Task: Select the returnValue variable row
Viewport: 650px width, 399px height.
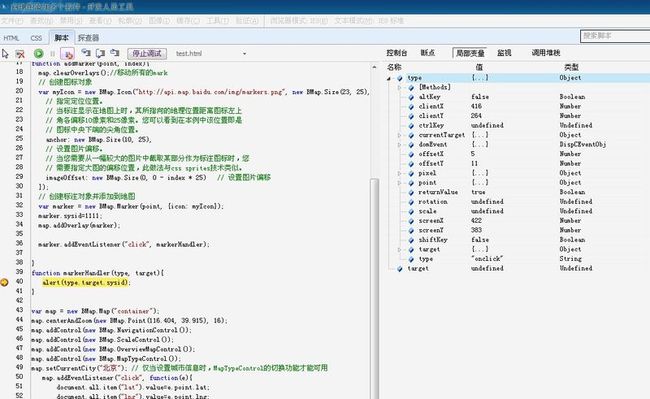Action: pyautogui.click(x=518, y=192)
